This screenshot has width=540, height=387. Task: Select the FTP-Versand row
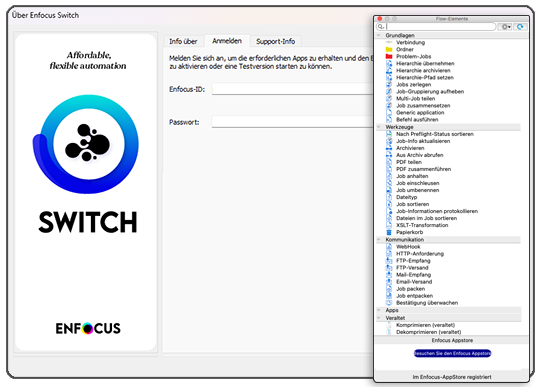(x=448, y=268)
